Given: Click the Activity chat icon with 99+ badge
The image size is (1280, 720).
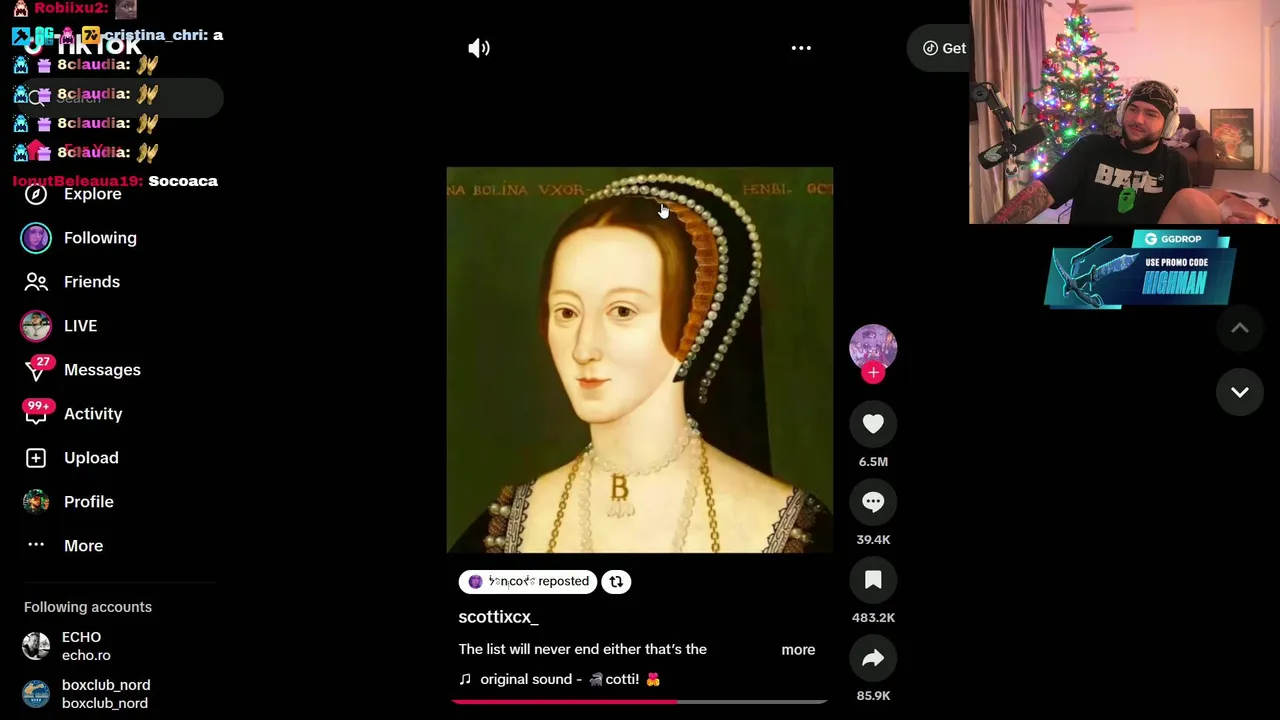Looking at the screenshot, I should 36,416.
